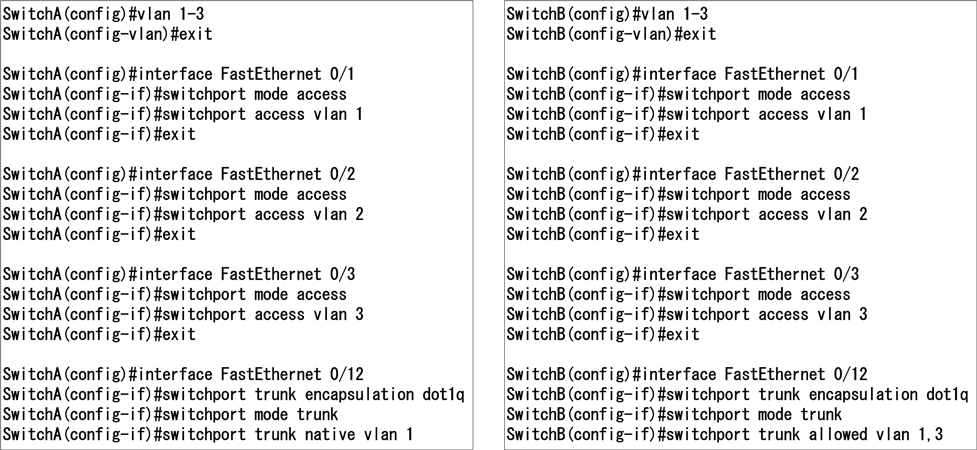Select SwitchA 'interface FastEthernet 0/2' line
Viewport: 977px width, 450px height.
coord(179,174)
